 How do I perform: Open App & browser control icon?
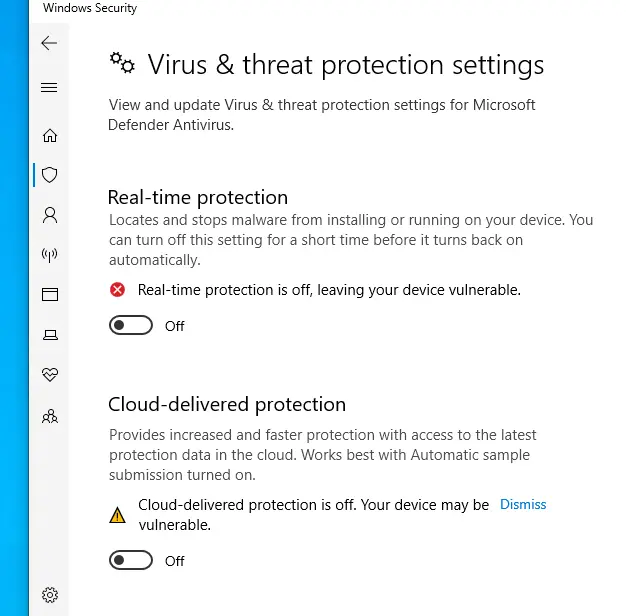pyautogui.click(x=49, y=295)
